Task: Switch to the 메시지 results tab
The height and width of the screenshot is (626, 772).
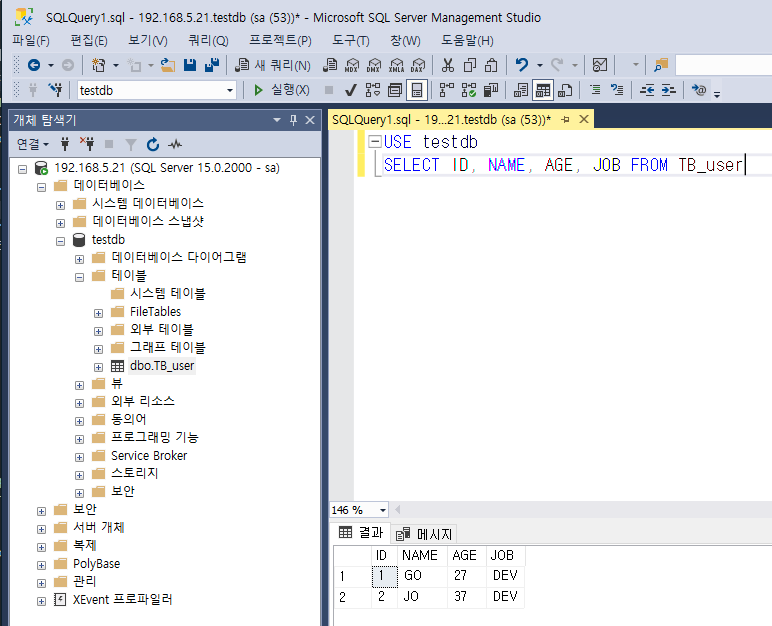Action: (424, 533)
